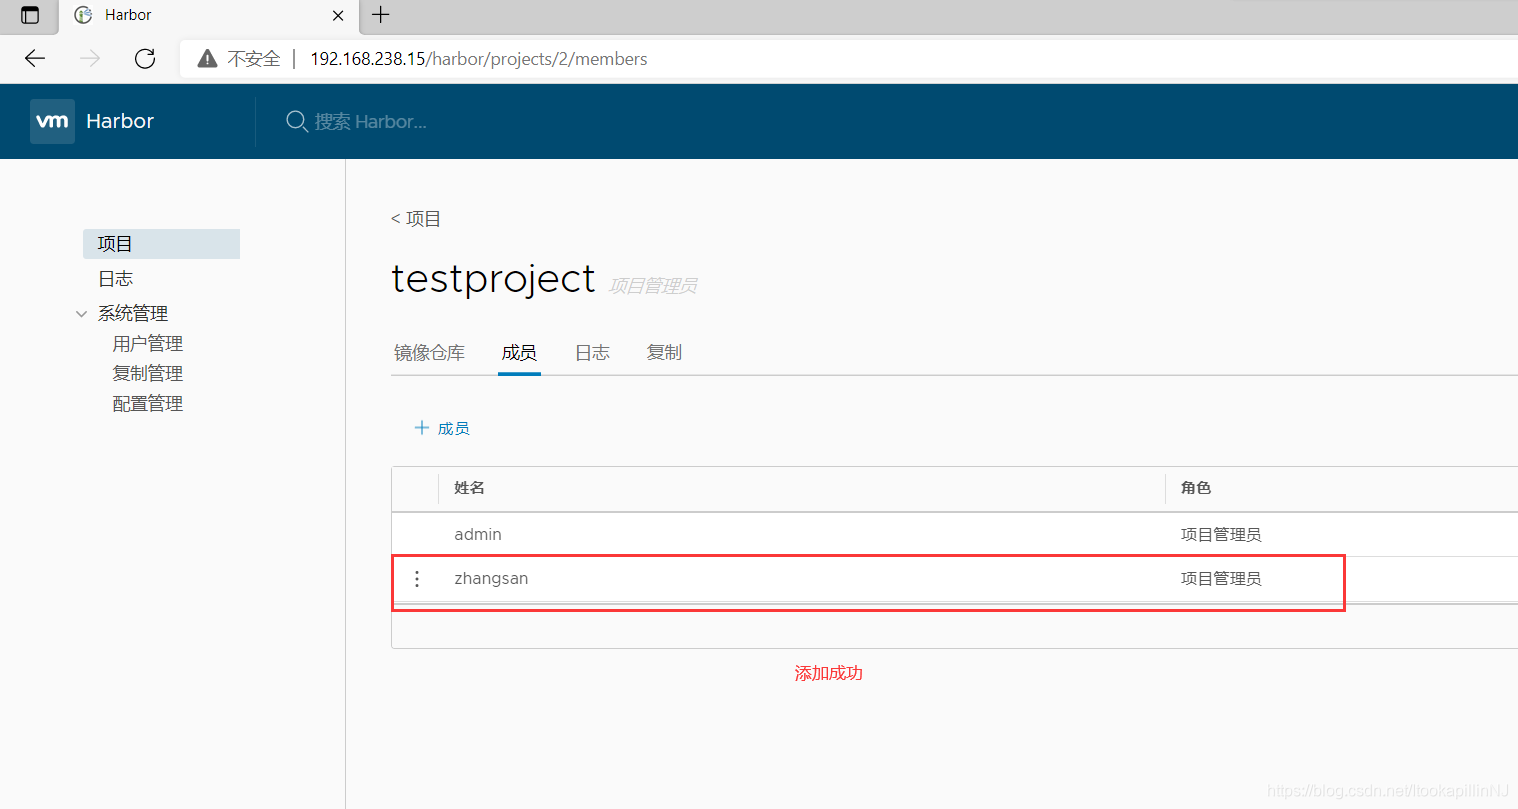Sort by the 角色 column header
The image size is (1518, 809).
tap(1196, 488)
